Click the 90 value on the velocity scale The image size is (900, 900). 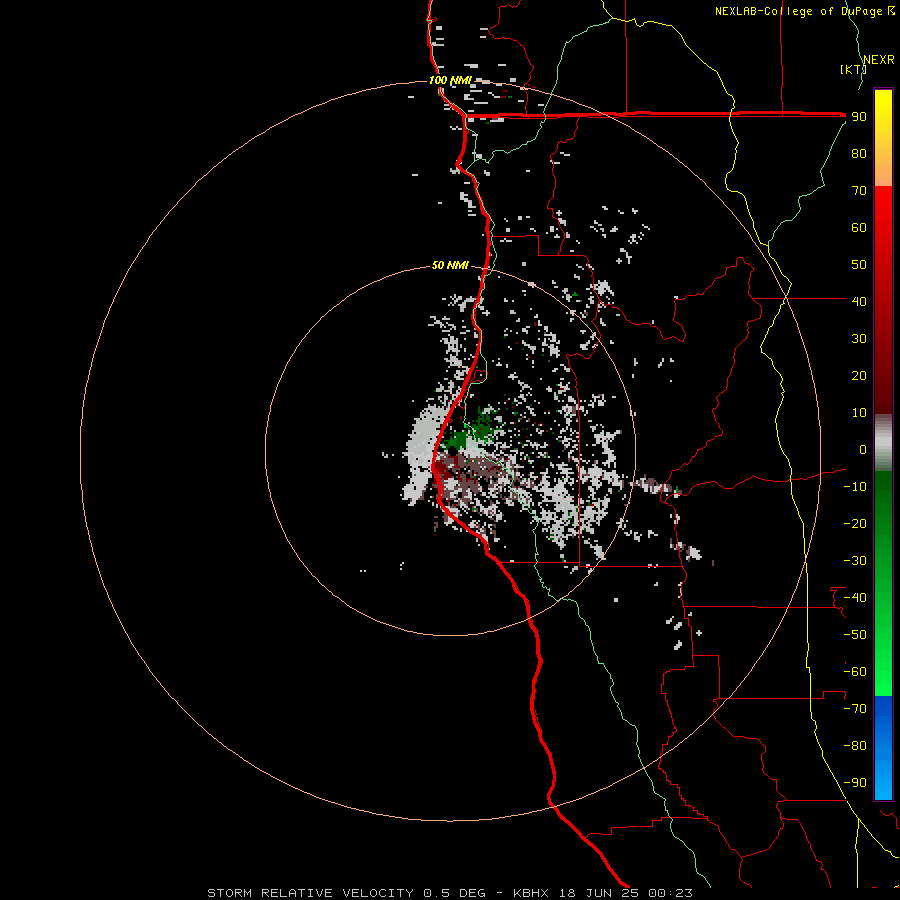click(x=859, y=117)
